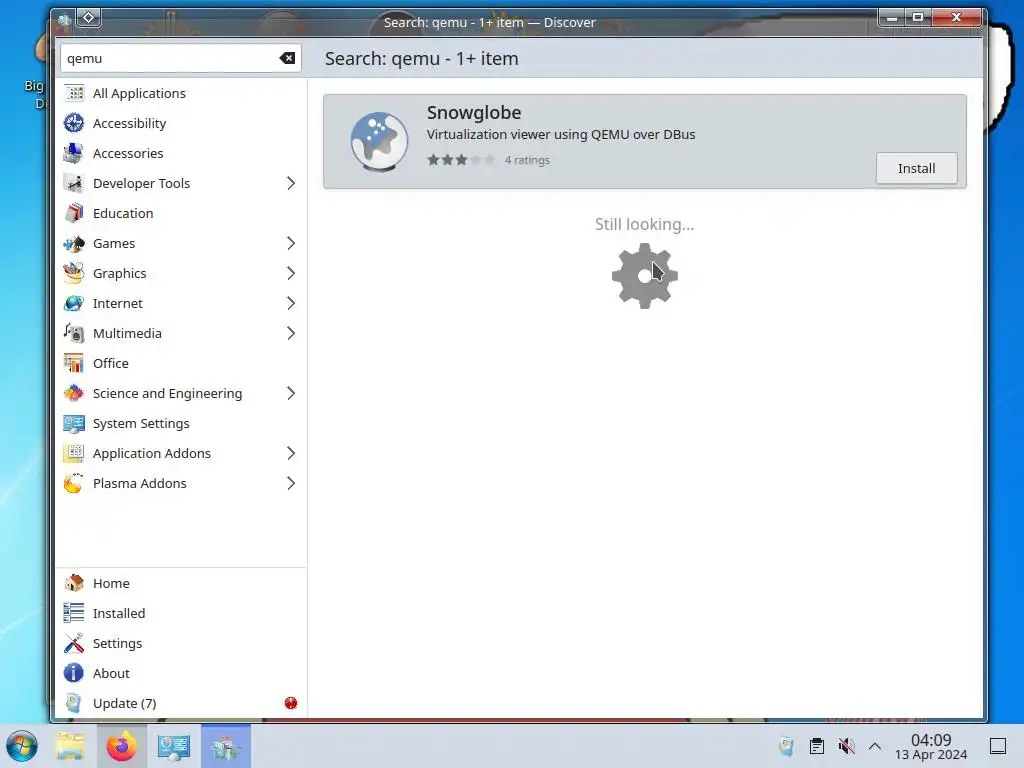Unmute audio via tray volume icon
The height and width of the screenshot is (768, 1024).
(x=846, y=746)
